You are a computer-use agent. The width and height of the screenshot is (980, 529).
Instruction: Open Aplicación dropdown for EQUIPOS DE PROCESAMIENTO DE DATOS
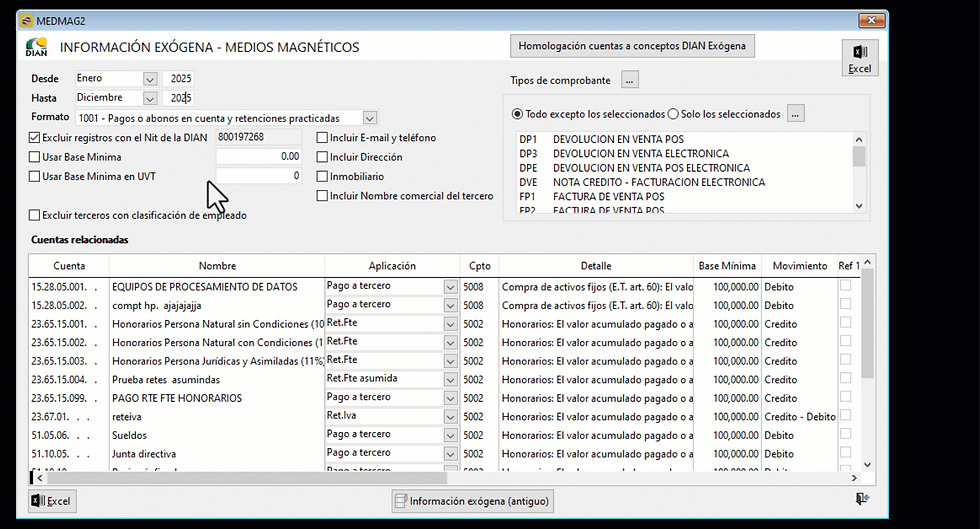click(450, 287)
